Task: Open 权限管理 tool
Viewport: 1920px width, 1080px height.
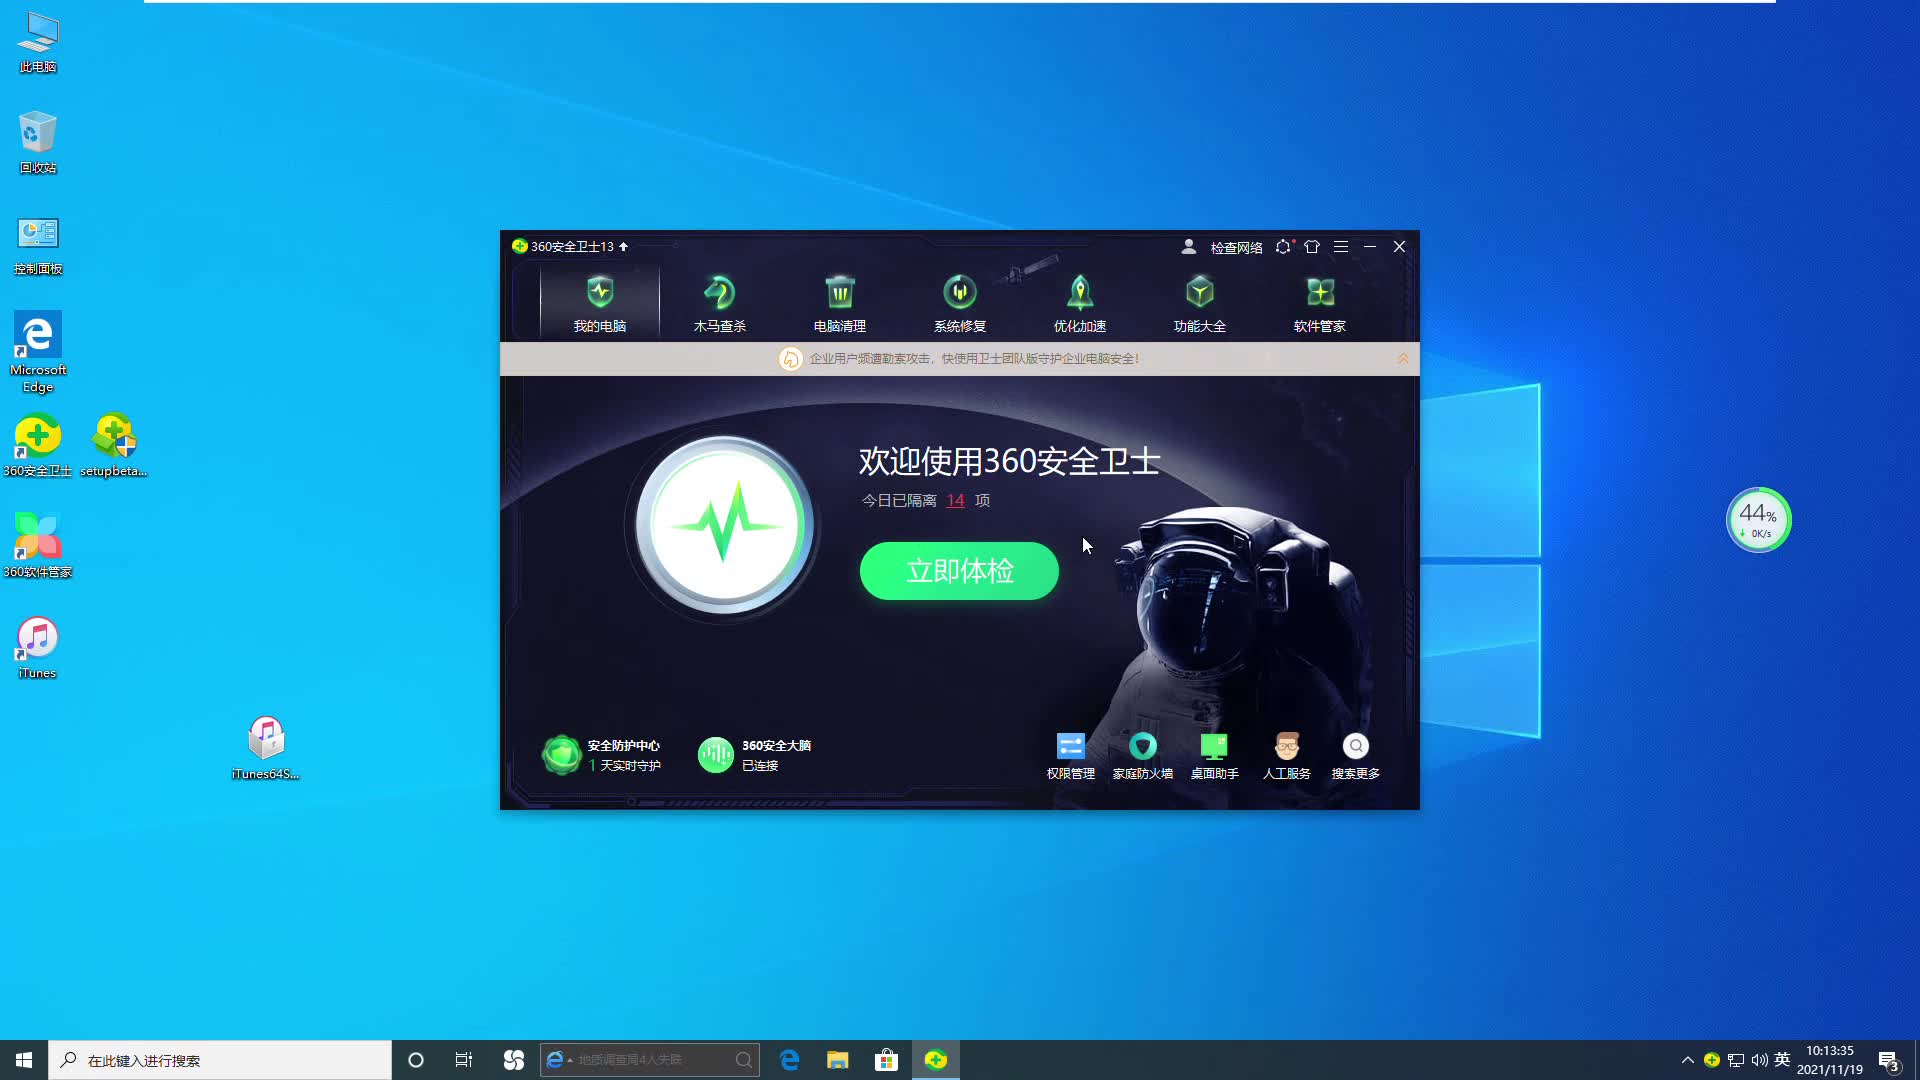Action: click(x=1070, y=756)
